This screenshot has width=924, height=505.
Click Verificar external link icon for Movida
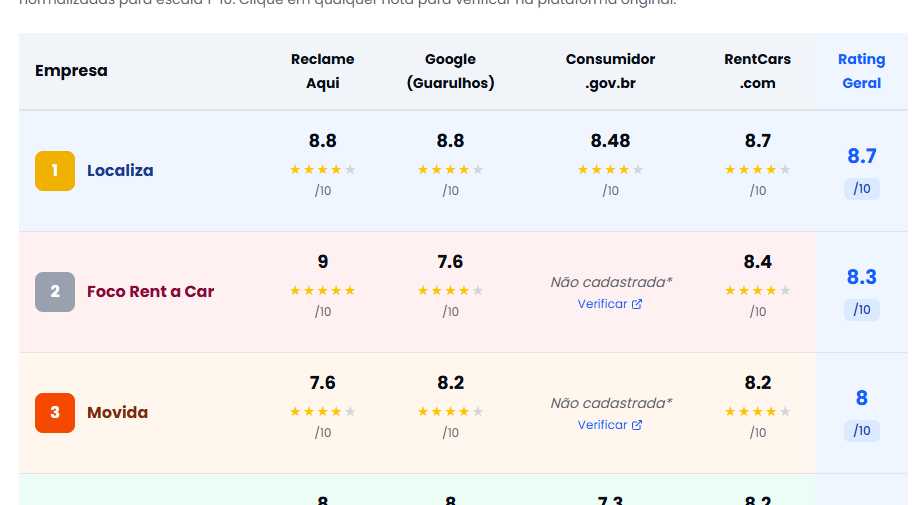click(637, 425)
